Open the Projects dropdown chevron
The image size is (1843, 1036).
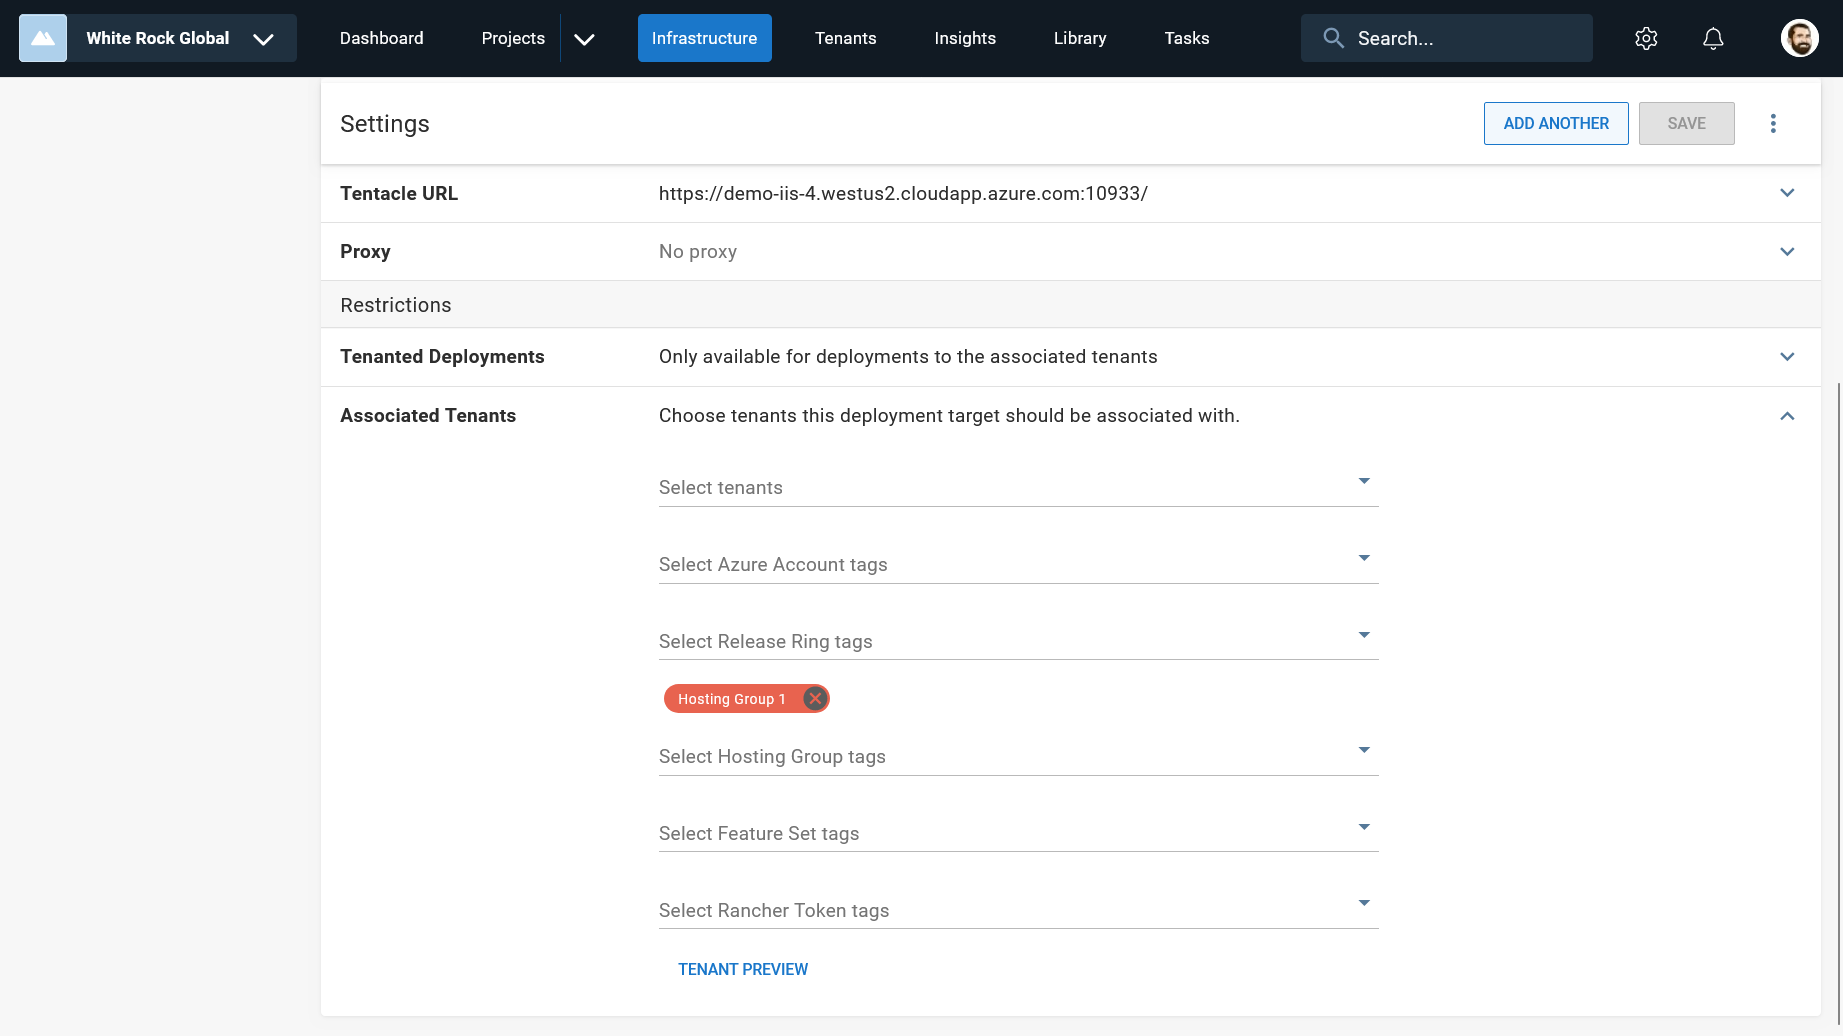585,39
